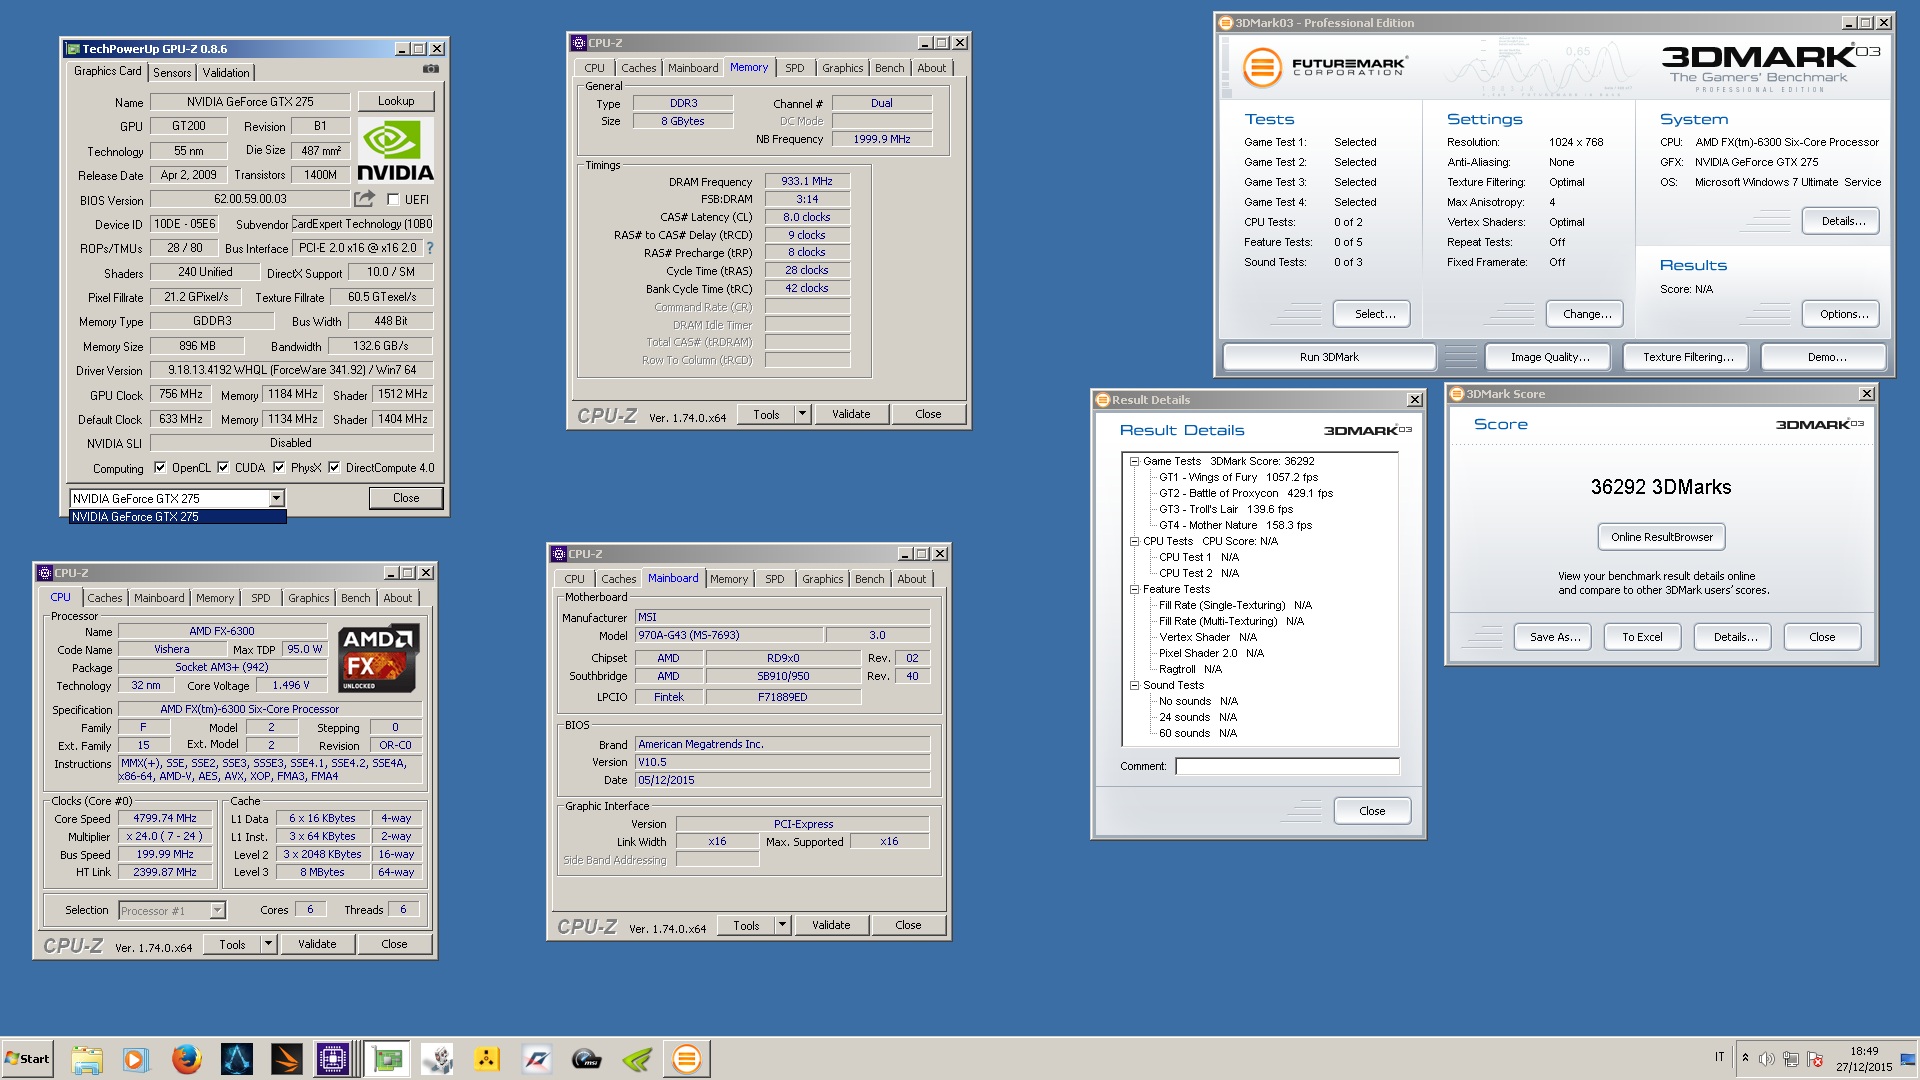Click Validate in CPU-Z Memory window
The width and height of the screenshot is (1920, 1080).
pos(851,414)
